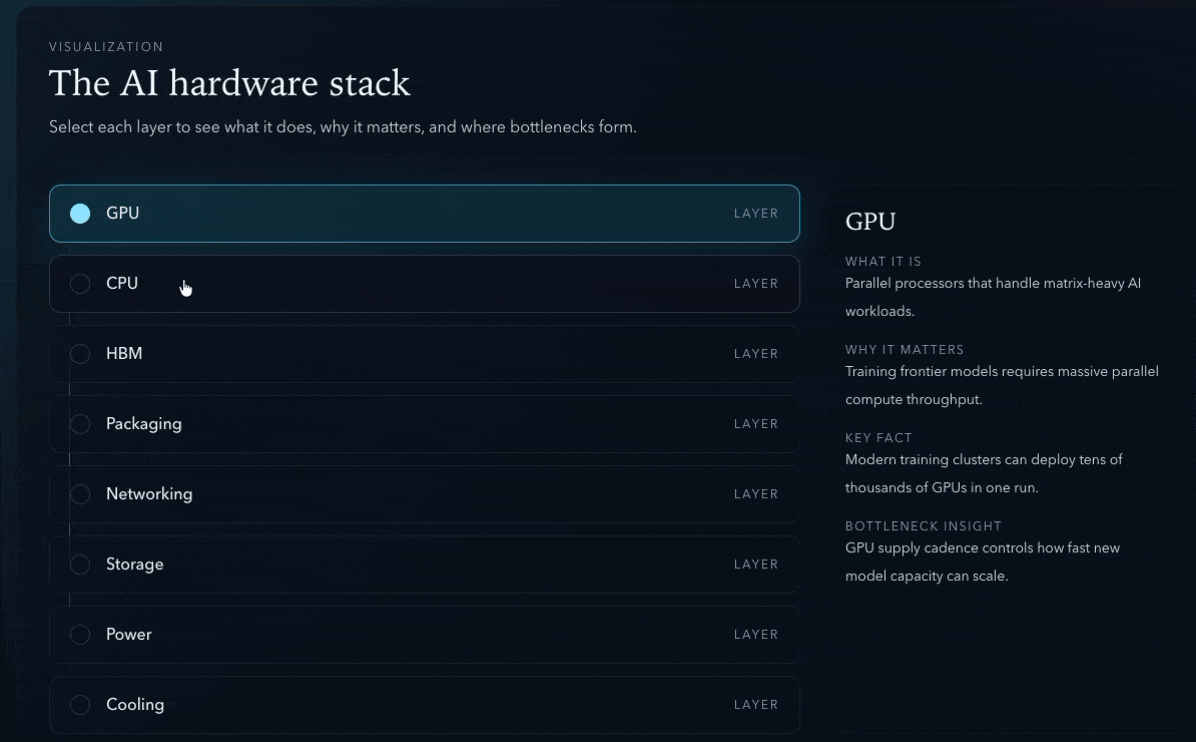This screenshot has width=1196, height=742.
Task: Click the Cooling layer circle indicator
Action: [80, 704]
